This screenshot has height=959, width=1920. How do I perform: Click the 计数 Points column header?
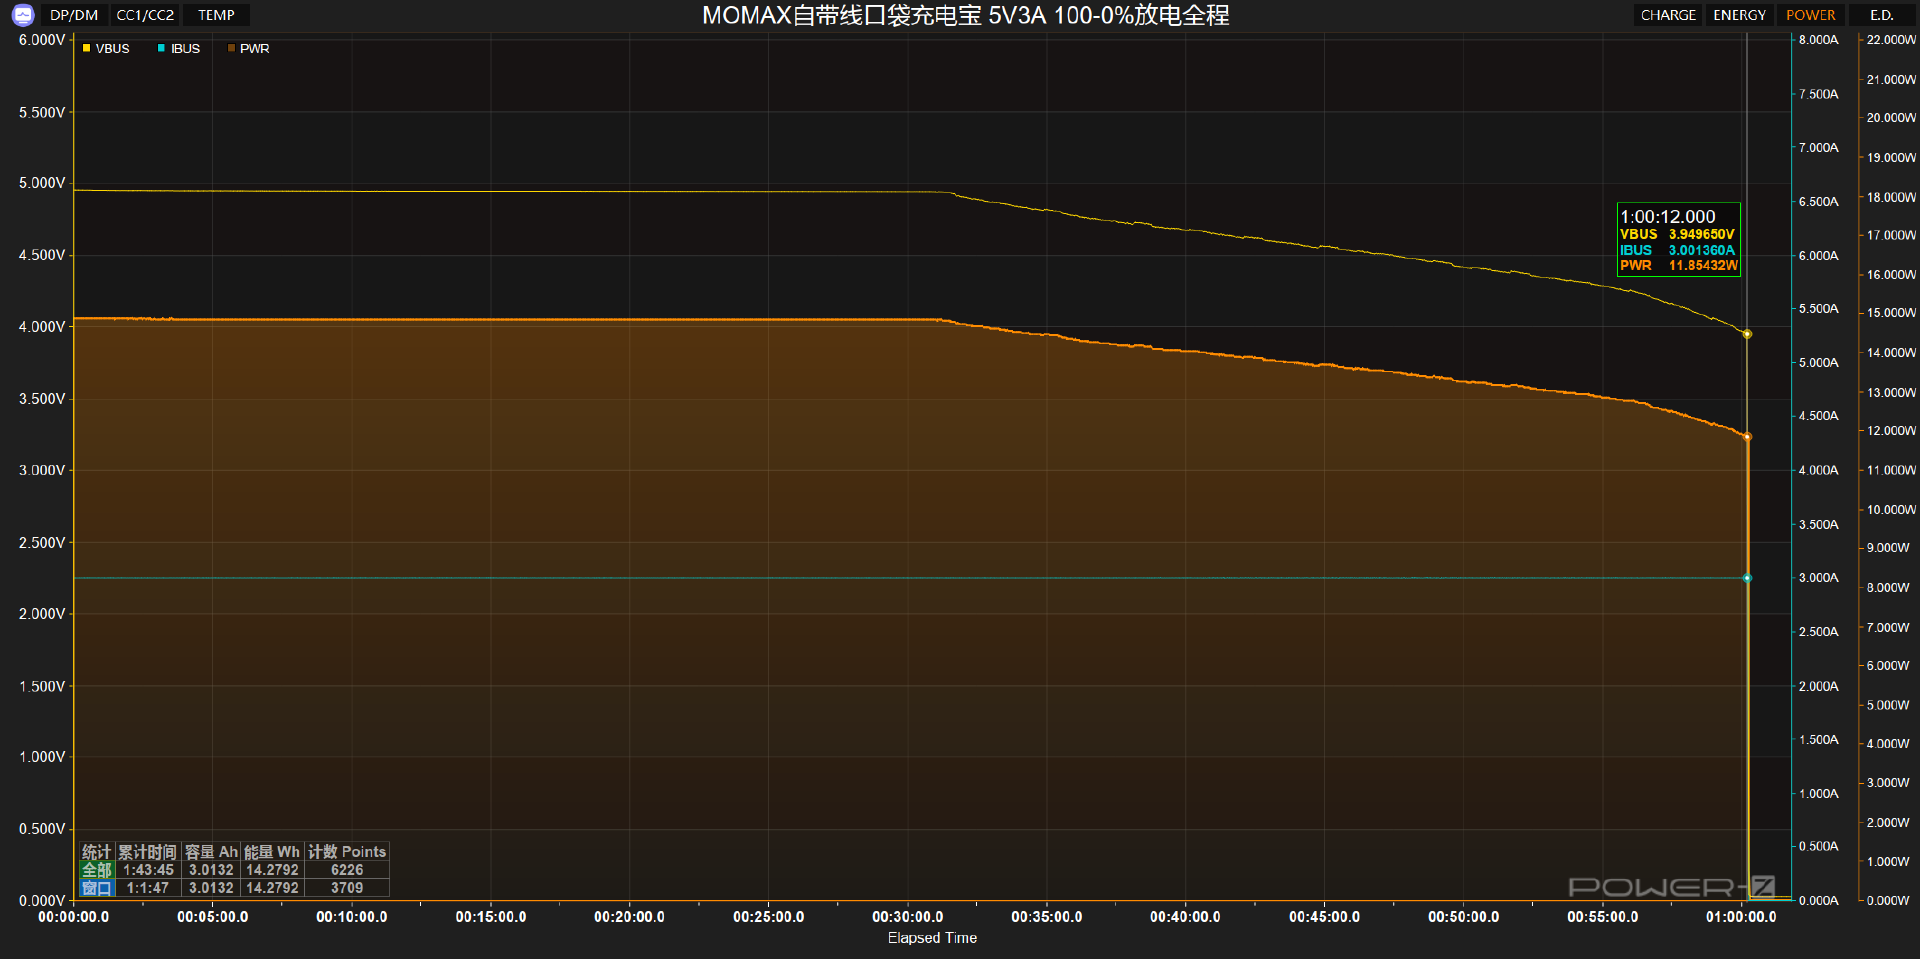pyautogui.click(x=347, y=852)
